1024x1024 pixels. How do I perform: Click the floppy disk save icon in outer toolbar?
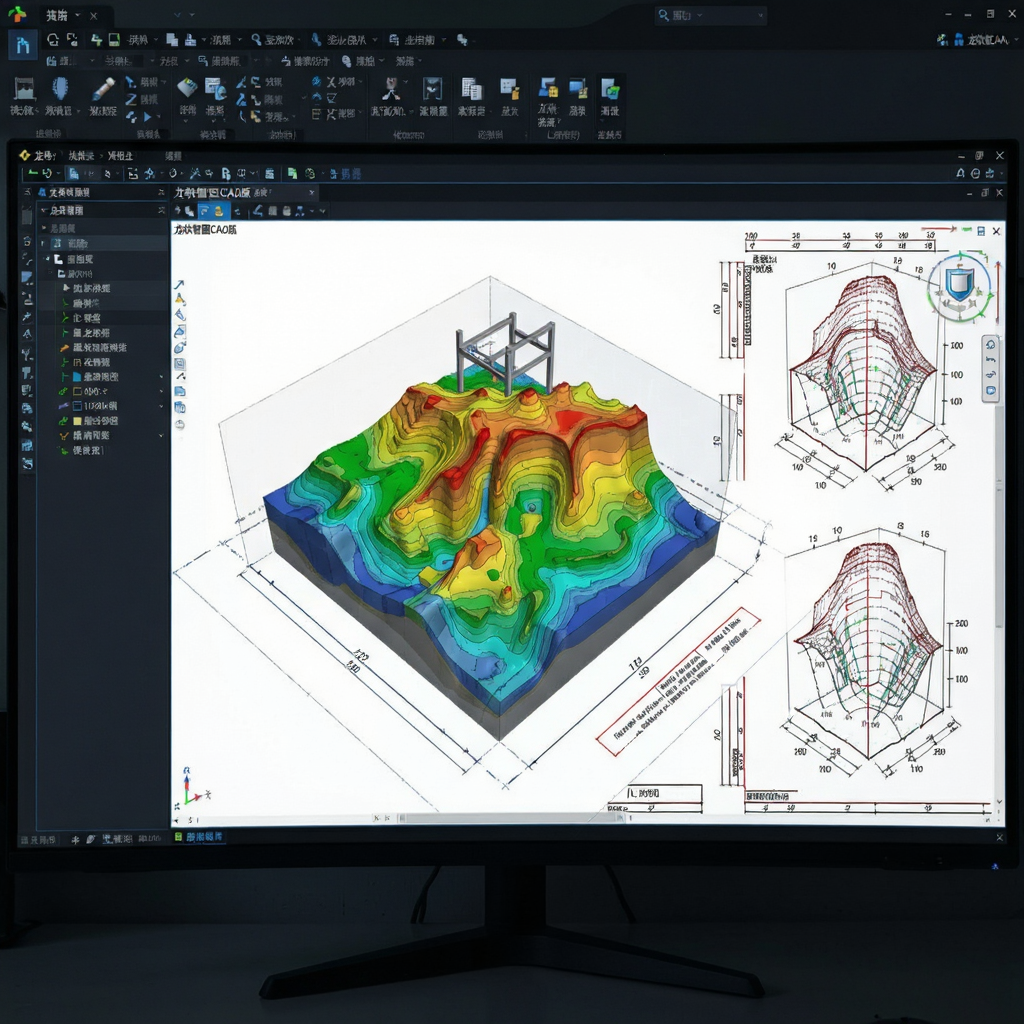tap(114, 40)
